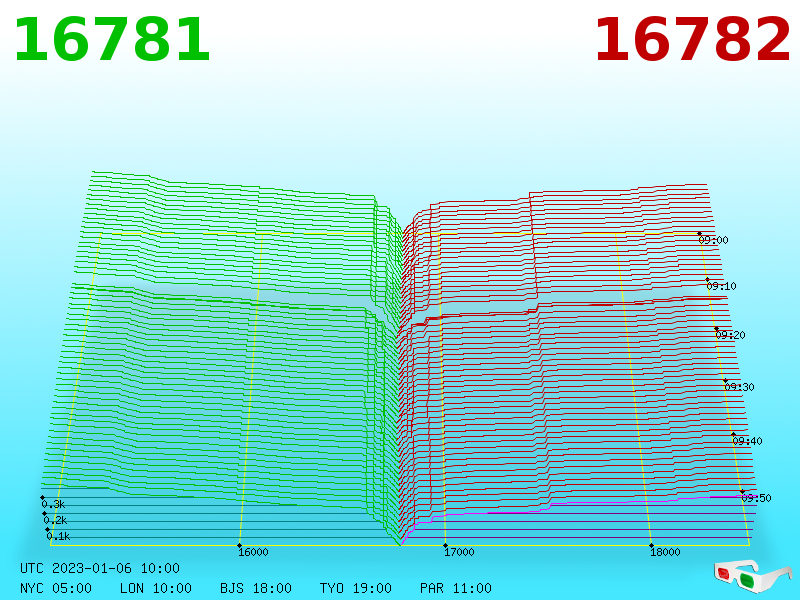
Task: Click the LON 10:00 time
Action: [156, 588]
